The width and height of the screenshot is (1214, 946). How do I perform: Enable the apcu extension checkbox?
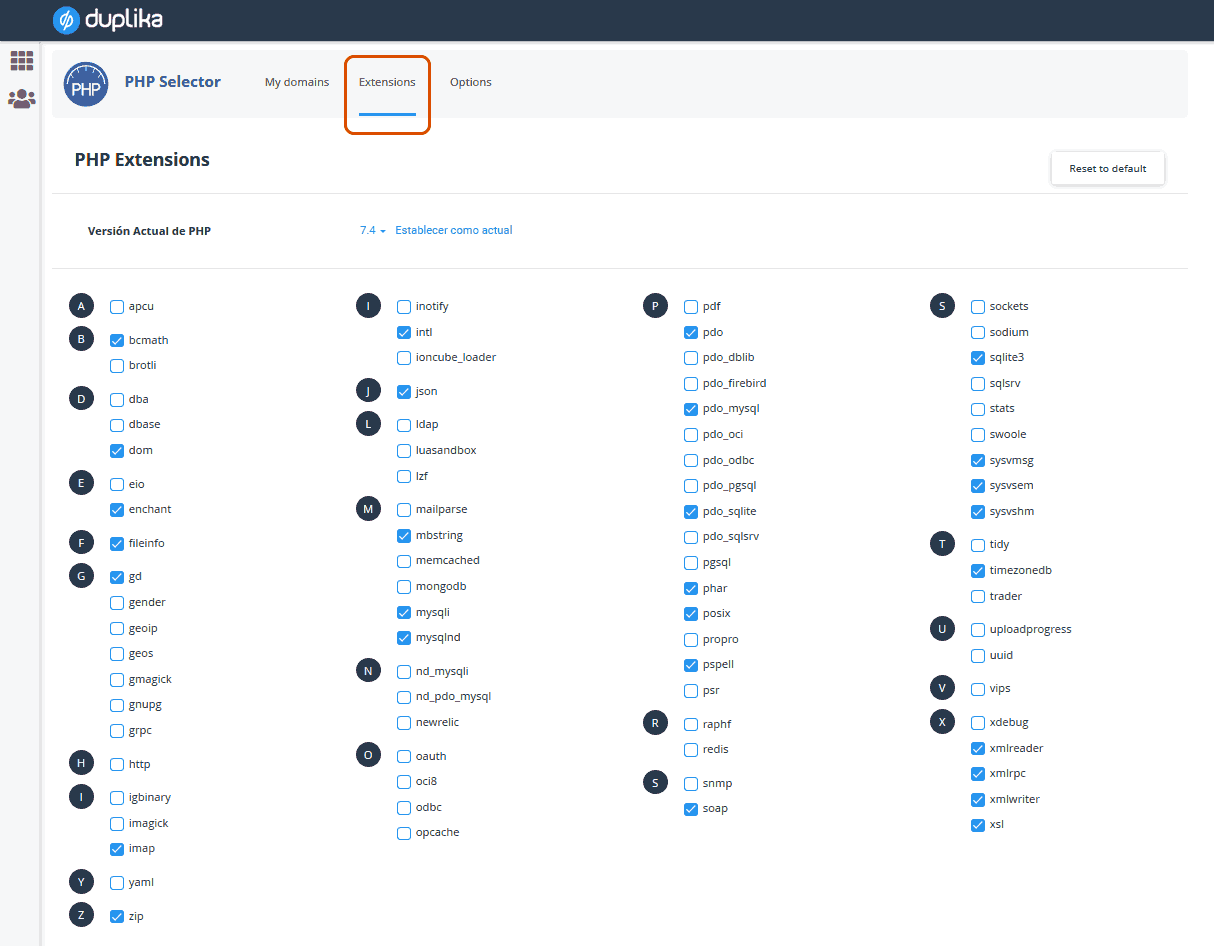(x=117, y=307)
